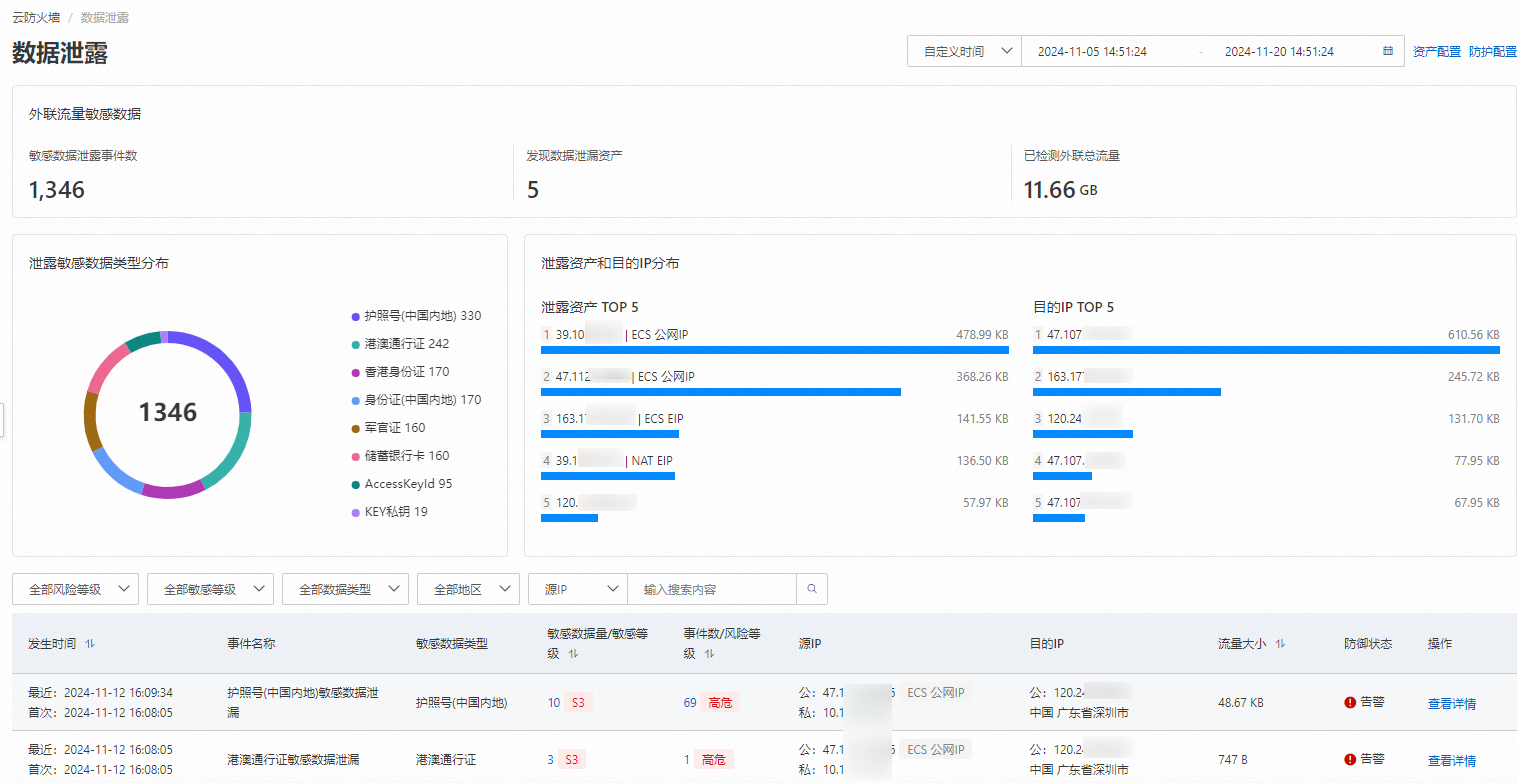1518x783 pixels.
Task: Click red 告警 icon in 护照号 row
Action: (x=1350, y=702)
